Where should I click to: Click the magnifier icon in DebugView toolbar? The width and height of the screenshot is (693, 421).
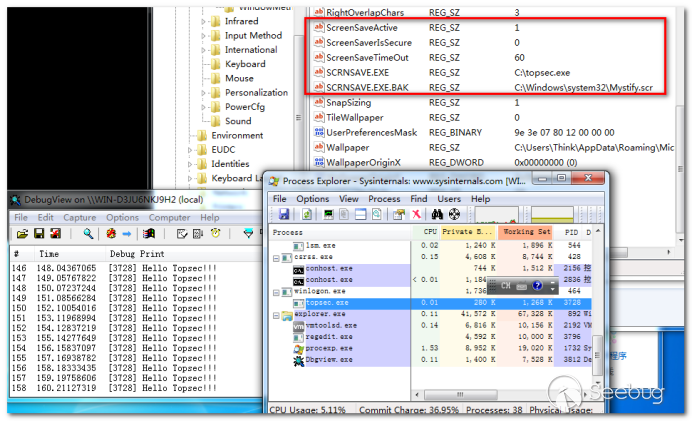point(88,234)
